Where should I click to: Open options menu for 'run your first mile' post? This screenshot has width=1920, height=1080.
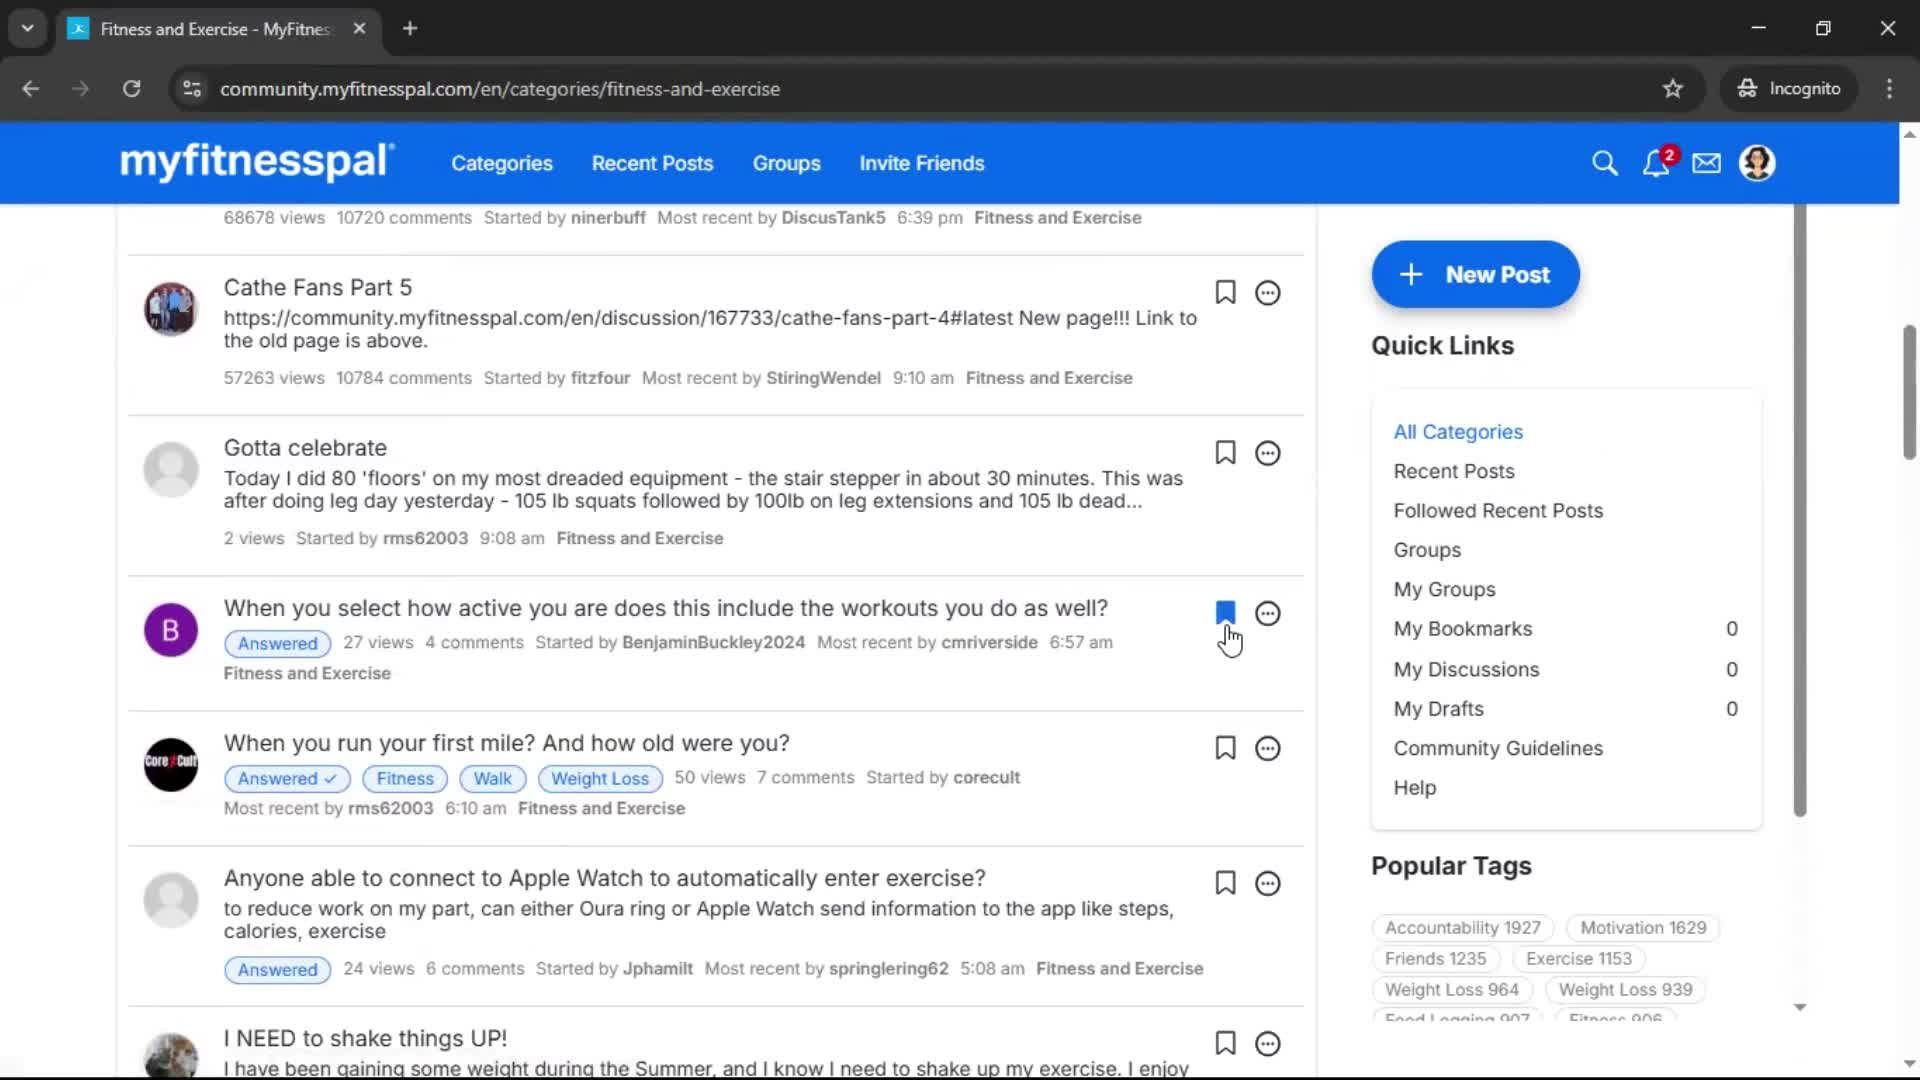(x=1267, y=748)
